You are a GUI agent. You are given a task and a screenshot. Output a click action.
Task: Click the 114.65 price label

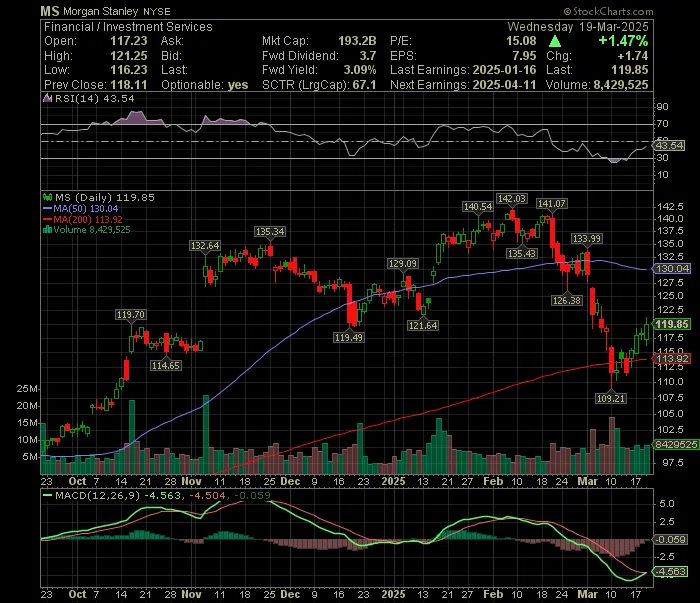[166, 366]
